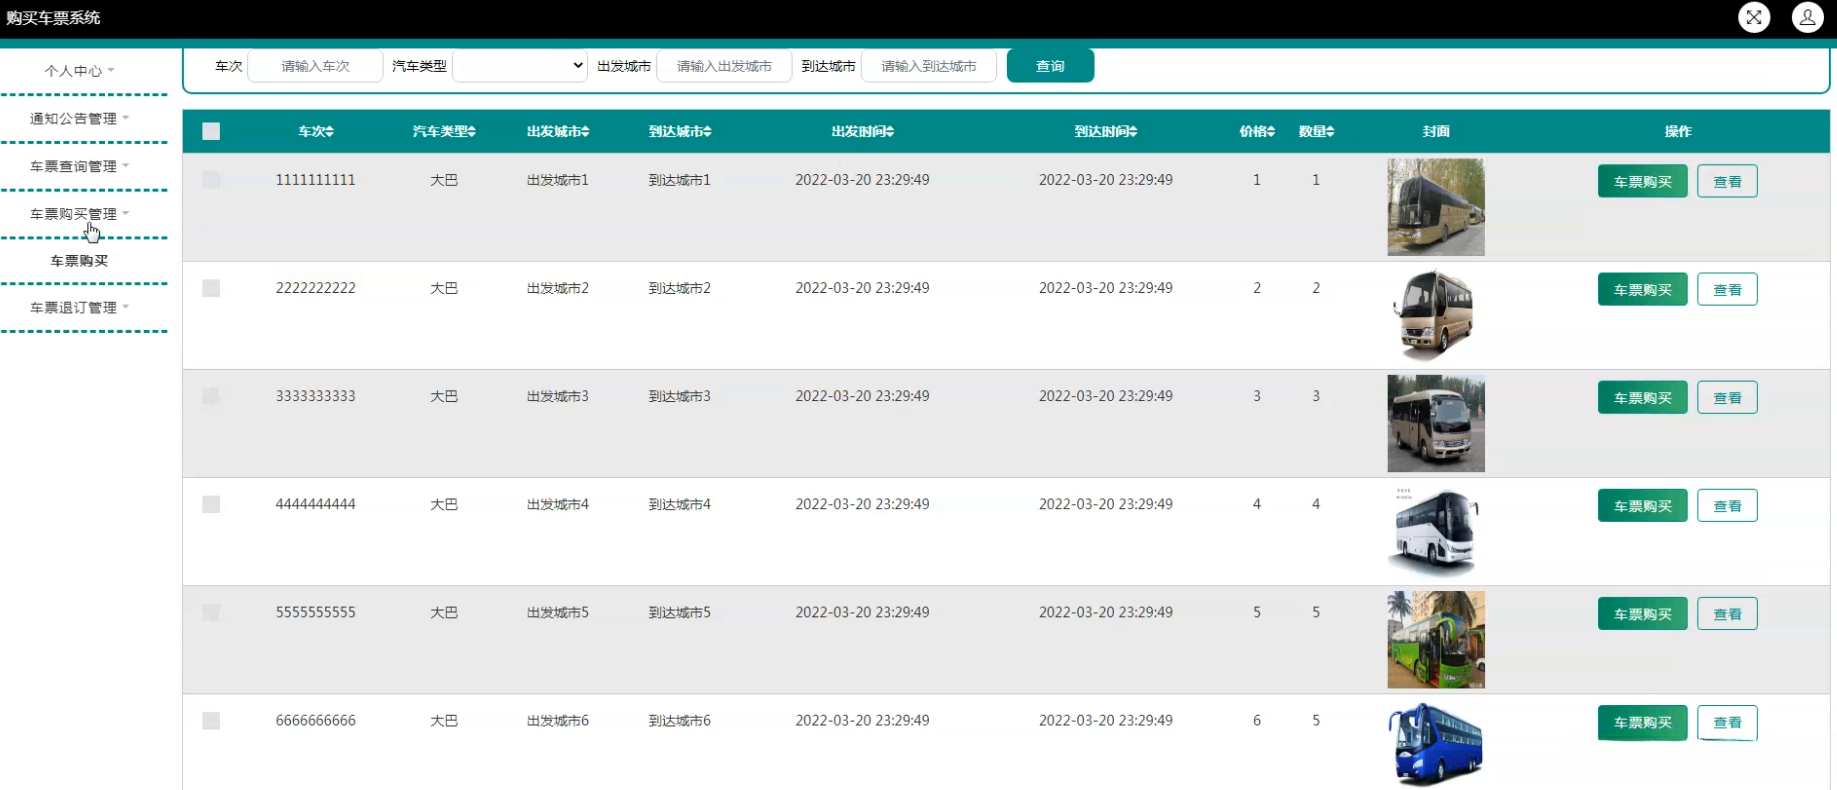Image resolution: width=1837 pixels, height=790 pixels.
Task: View details of train 2222222222
Action: click(x=1727, y=289)
